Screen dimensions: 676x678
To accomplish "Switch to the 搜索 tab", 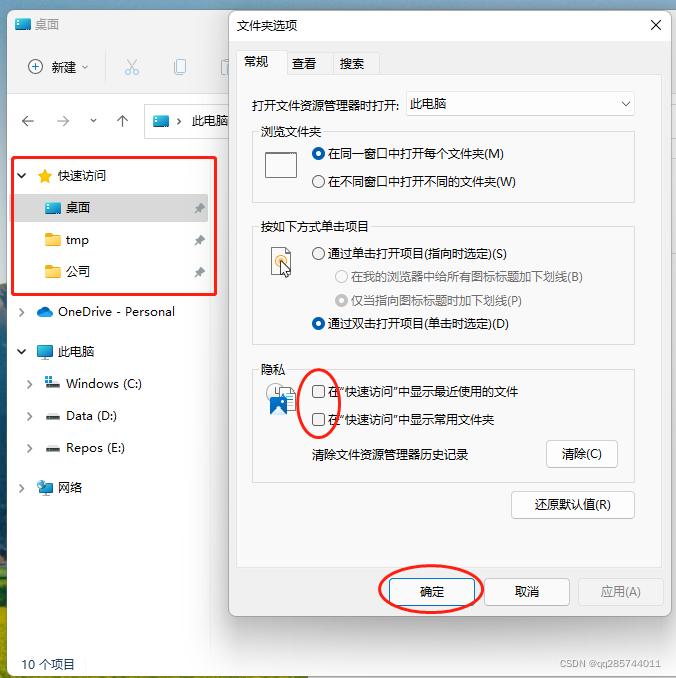I will pyautogui.click(x=352, y=64).
